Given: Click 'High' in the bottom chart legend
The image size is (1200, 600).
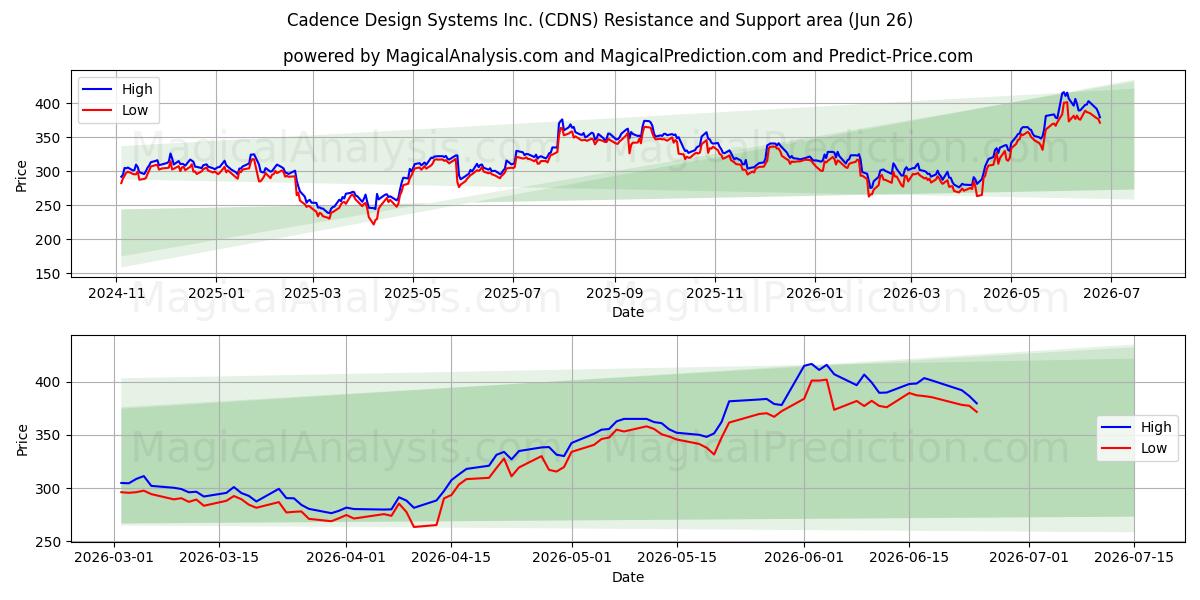Looking at the screenshot, I should [x=1156, y=427].
